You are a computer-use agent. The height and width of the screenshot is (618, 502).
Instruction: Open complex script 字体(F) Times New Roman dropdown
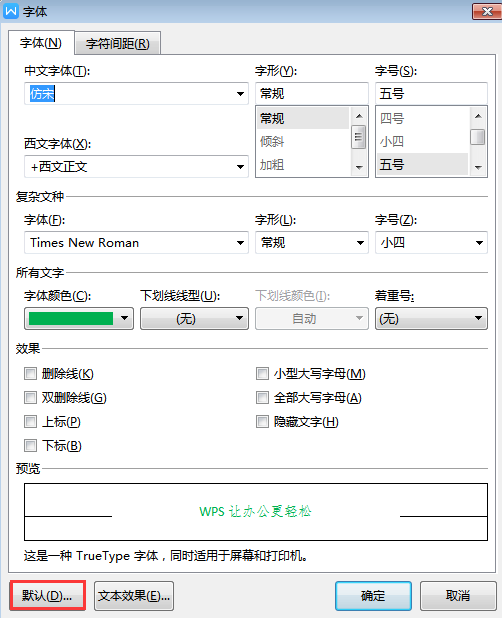(136, 243)
